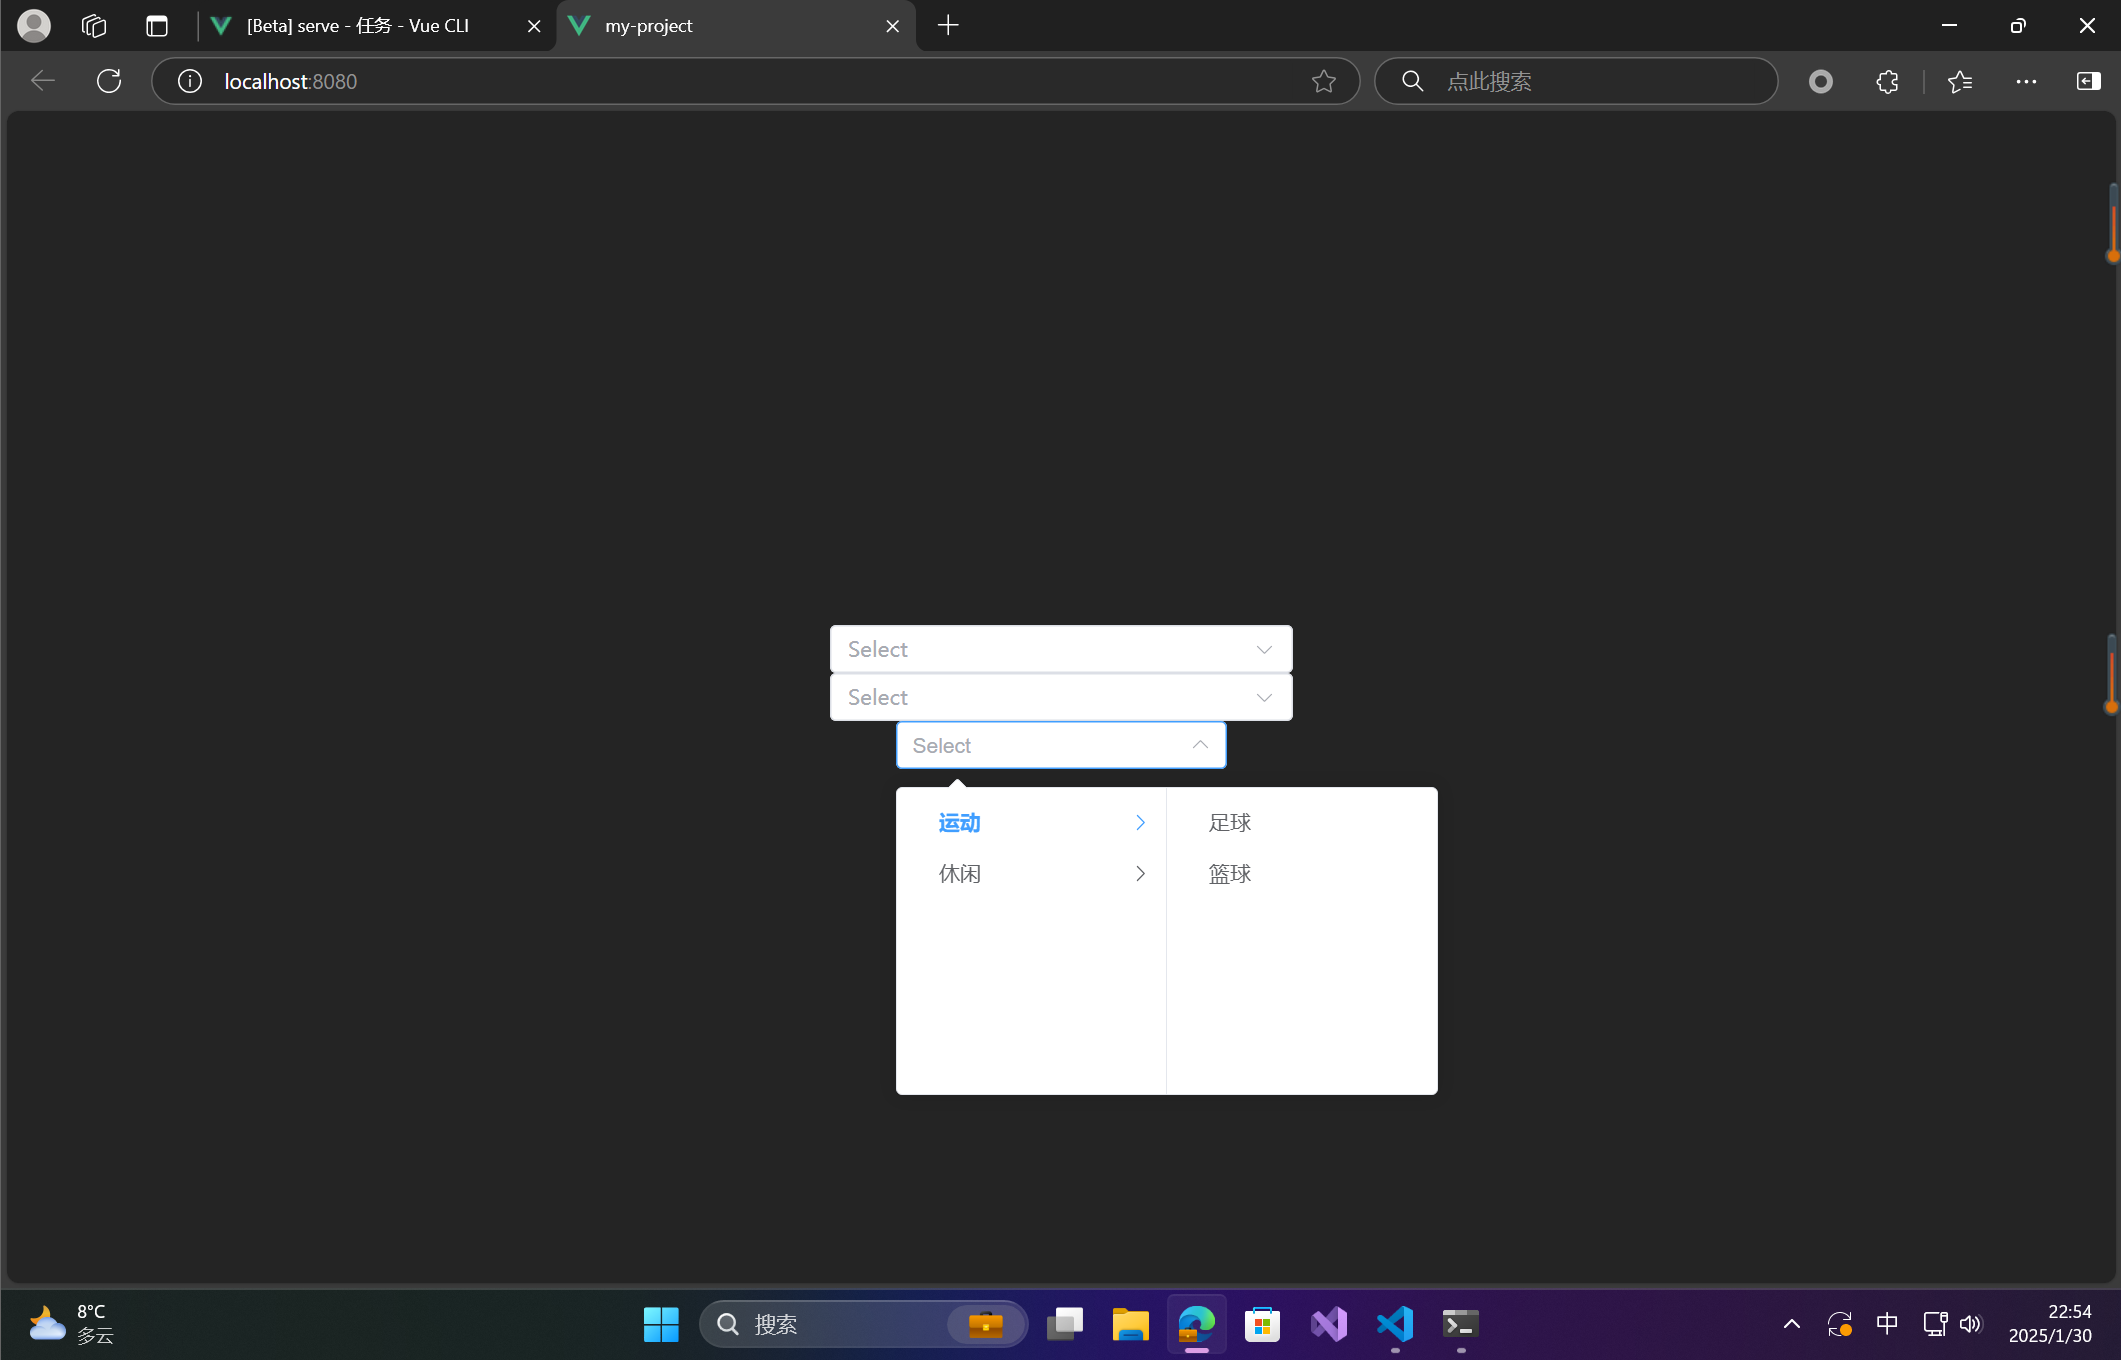Open the browser extensions puzzle icon

(1887, 81)
